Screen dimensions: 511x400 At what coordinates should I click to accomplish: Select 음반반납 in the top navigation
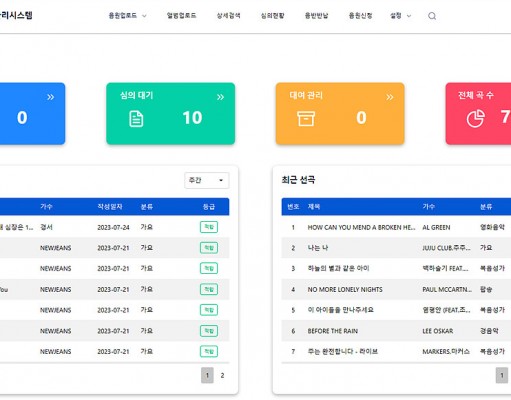tap(316, 16)
